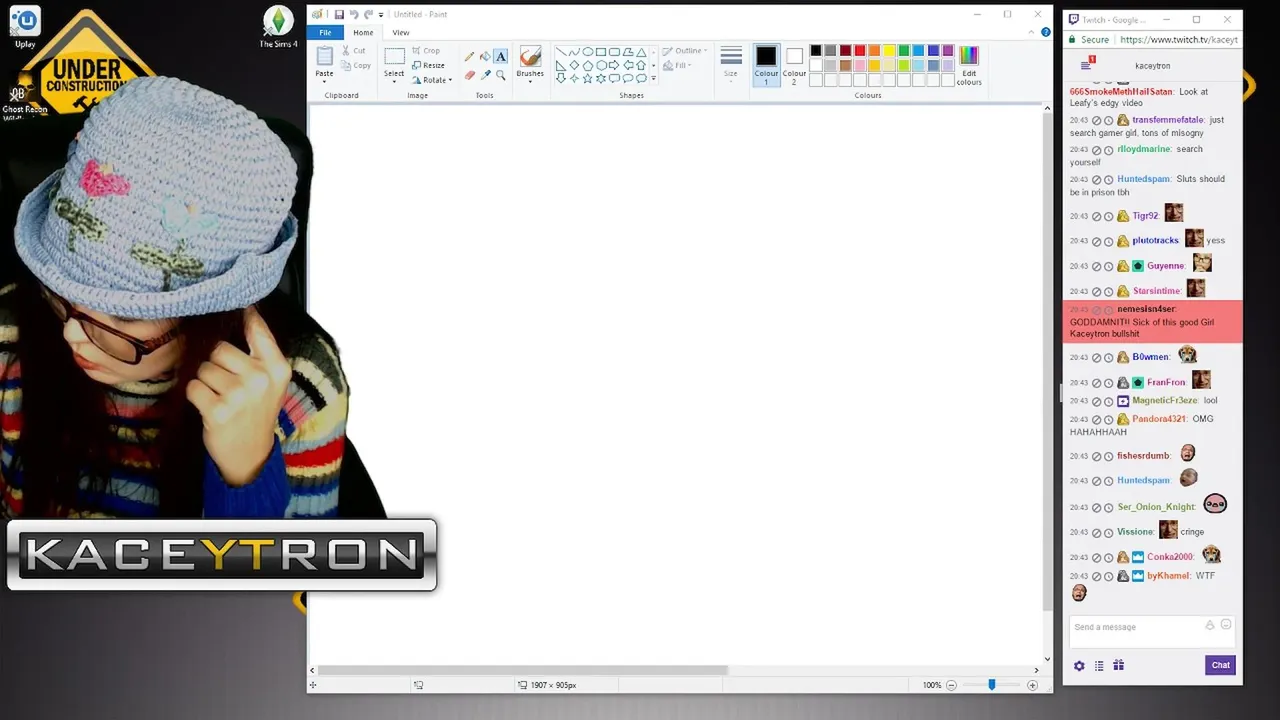Select the Colour picker eyedropper tool
Image resolution: width=1280 pixels, height=720 pixels.
click(x=485, y=75)
